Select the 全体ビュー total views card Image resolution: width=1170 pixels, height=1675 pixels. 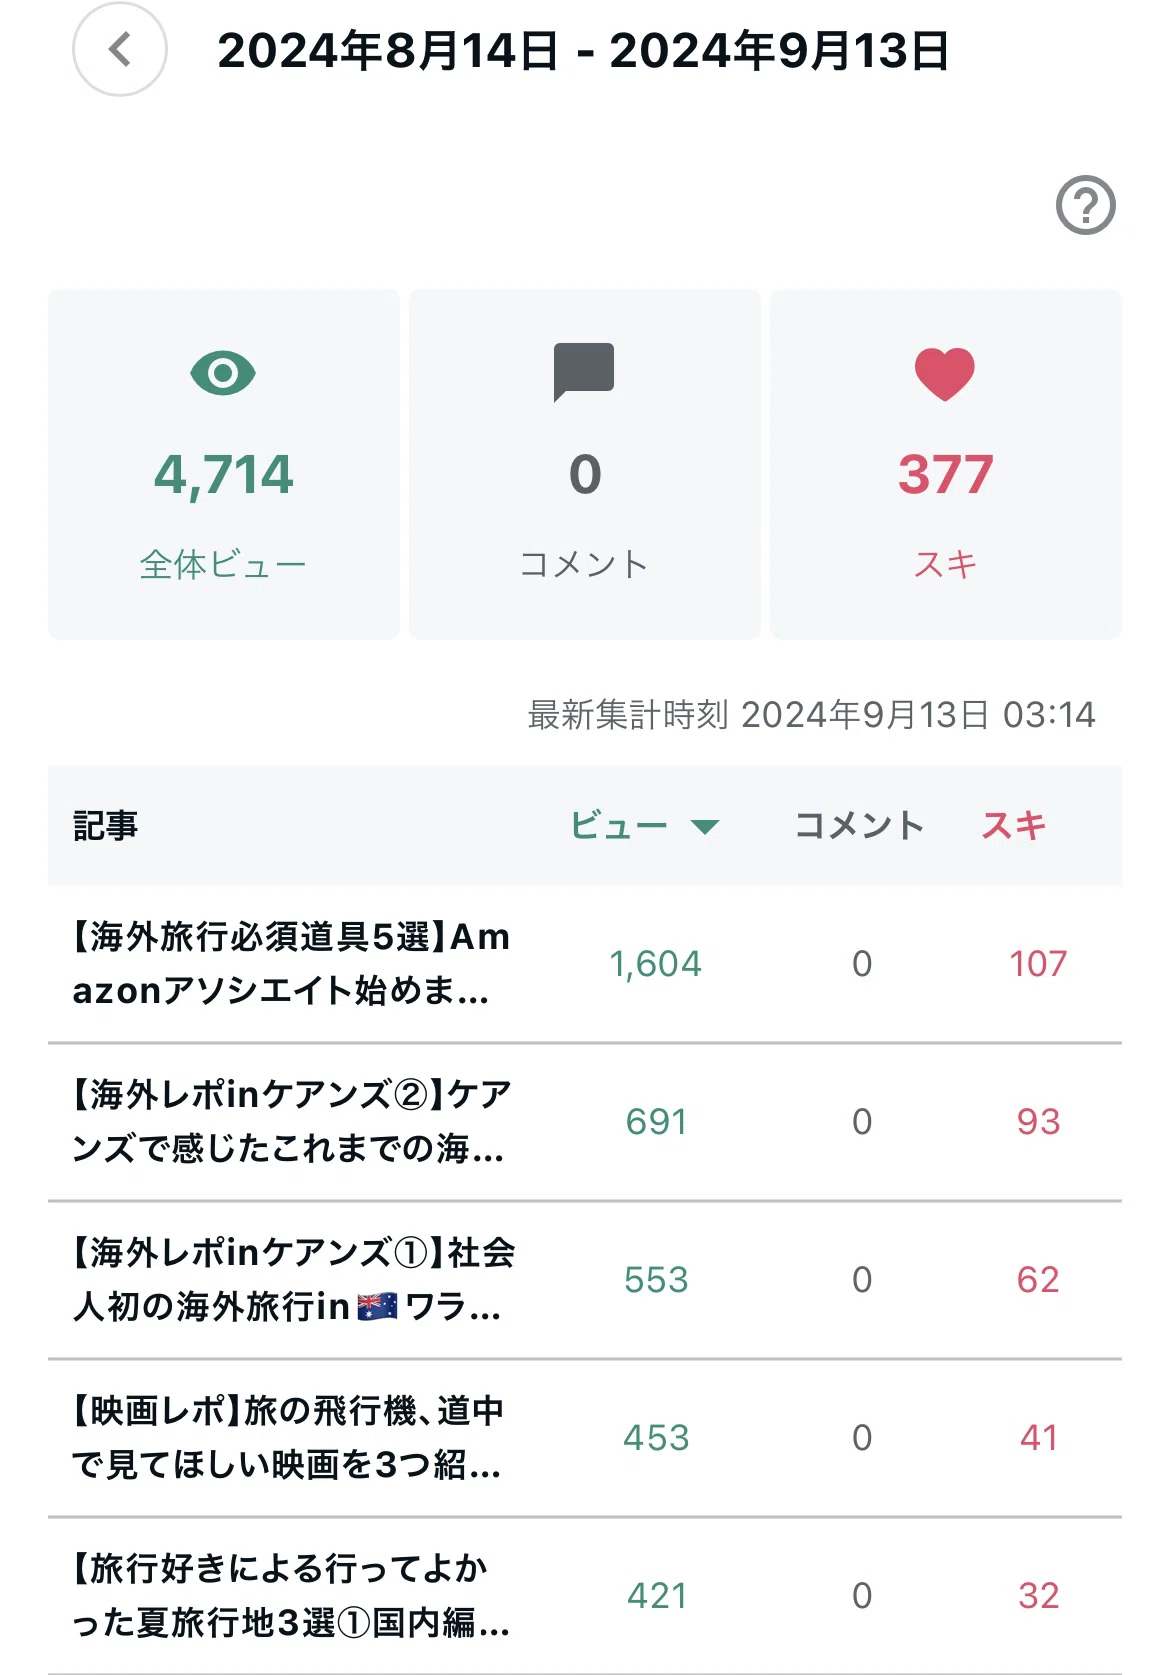tap(224, 464)
